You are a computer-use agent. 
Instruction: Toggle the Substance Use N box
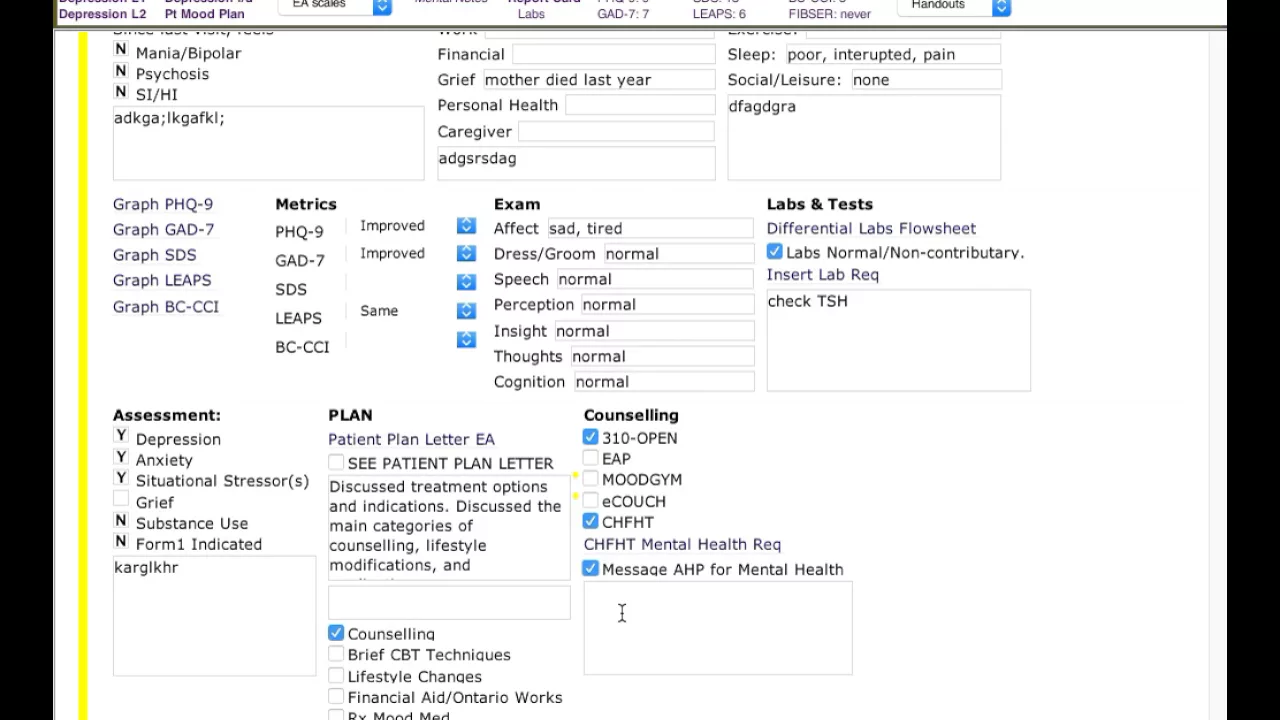pyautogui.click(x=121, y=521)
